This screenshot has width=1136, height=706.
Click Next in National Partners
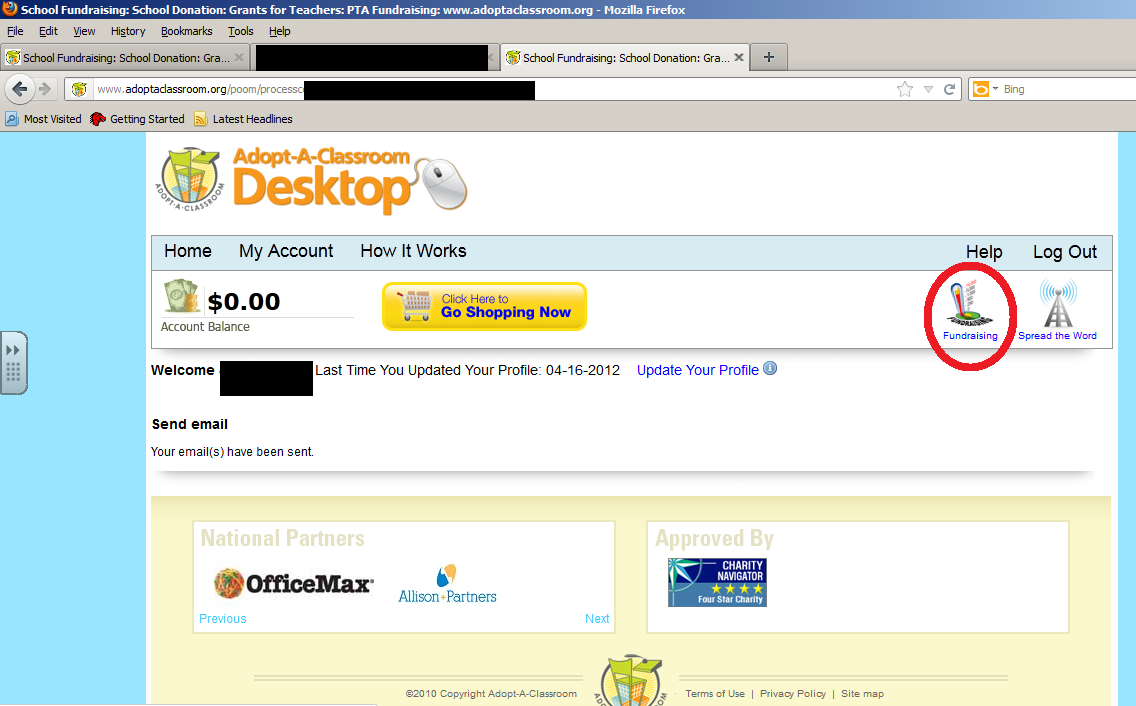(597, 618)
